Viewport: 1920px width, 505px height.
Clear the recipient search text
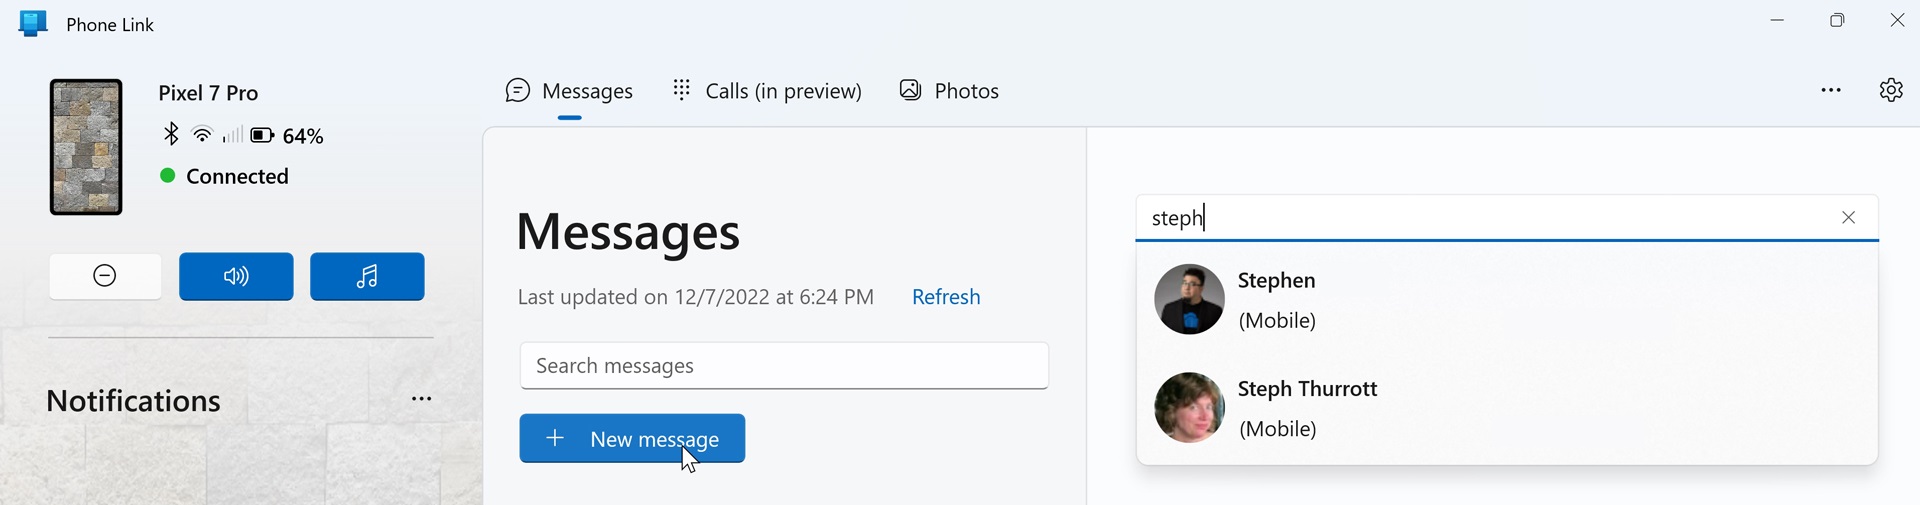point(1848,218)
